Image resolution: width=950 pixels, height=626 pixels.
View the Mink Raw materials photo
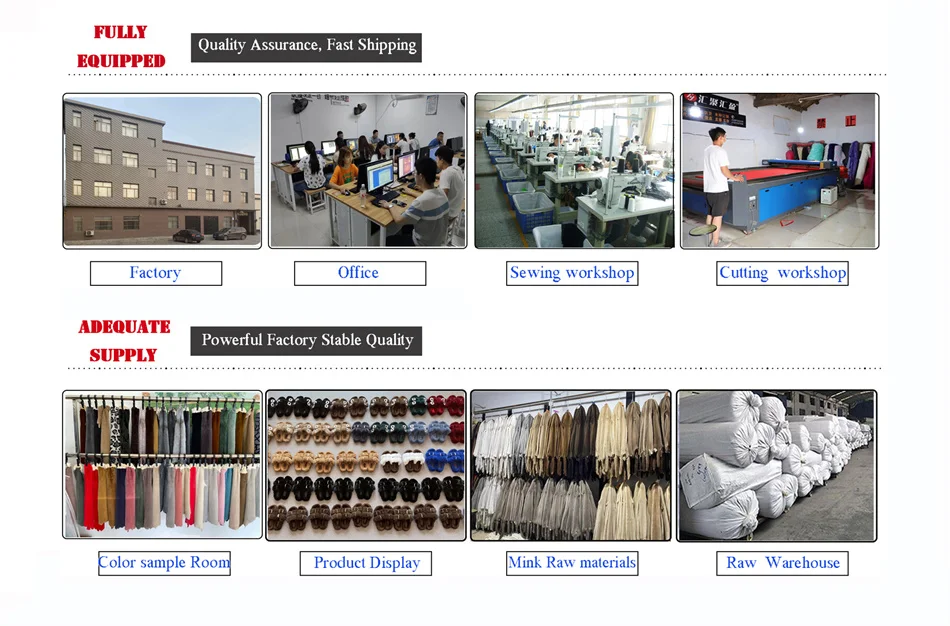(571, 465)
